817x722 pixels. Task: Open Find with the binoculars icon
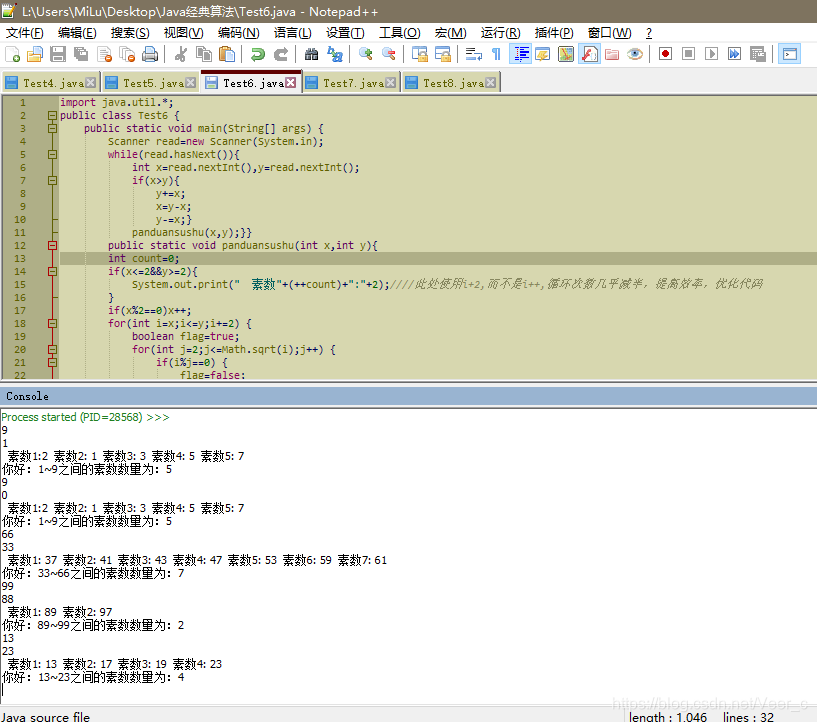tap(311, 54)
